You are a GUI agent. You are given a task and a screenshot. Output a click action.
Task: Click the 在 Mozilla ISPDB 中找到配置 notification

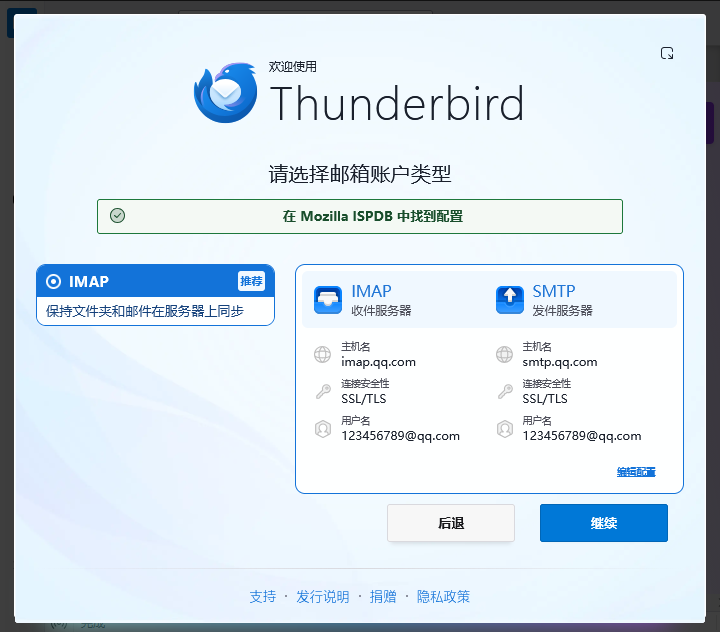(x=360, y=216)
